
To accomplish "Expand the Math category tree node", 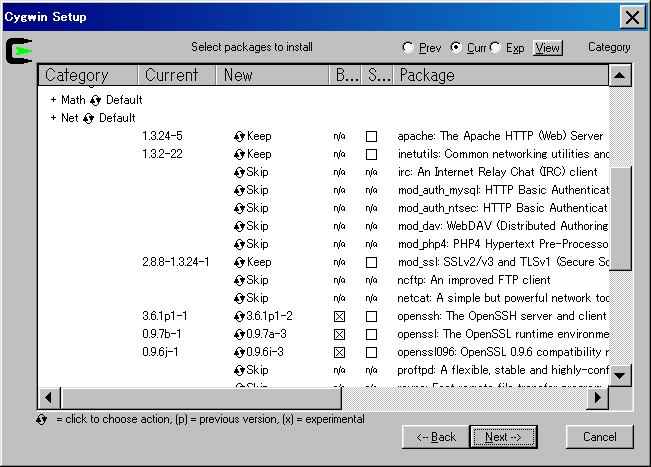I will tap(54, 100).
